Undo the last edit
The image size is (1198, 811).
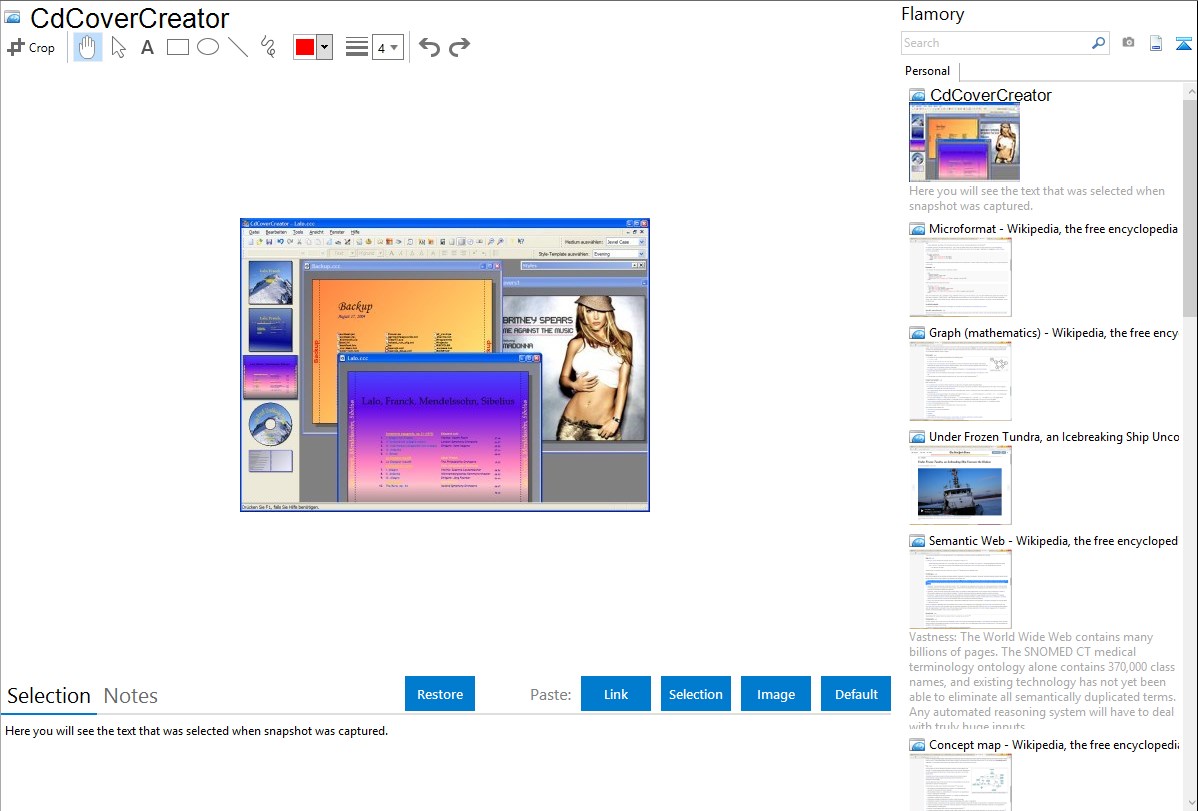(429, 47)
